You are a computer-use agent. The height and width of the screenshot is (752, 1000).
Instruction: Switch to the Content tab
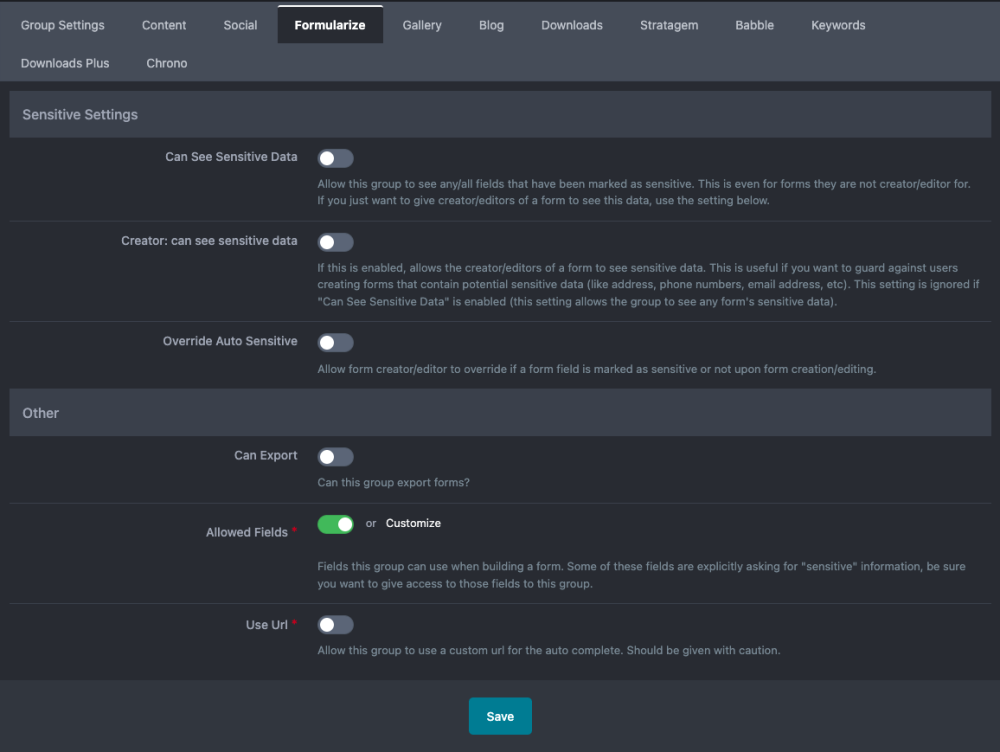point(164,25)
